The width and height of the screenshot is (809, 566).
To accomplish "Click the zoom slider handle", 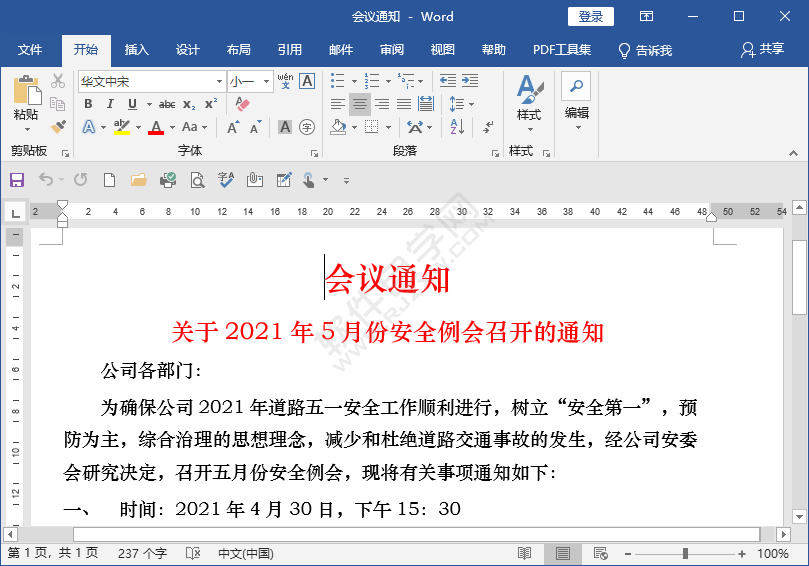I will (x=685, y=554).
